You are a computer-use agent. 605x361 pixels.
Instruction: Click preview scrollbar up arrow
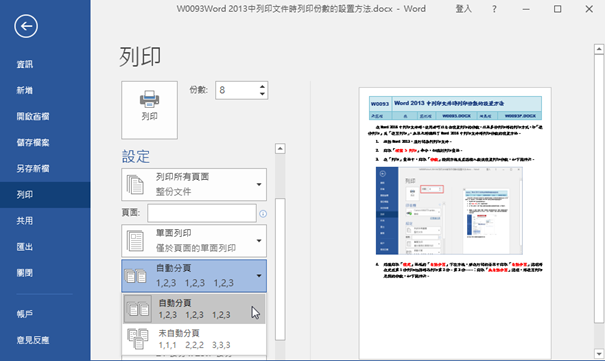(599, 49)
